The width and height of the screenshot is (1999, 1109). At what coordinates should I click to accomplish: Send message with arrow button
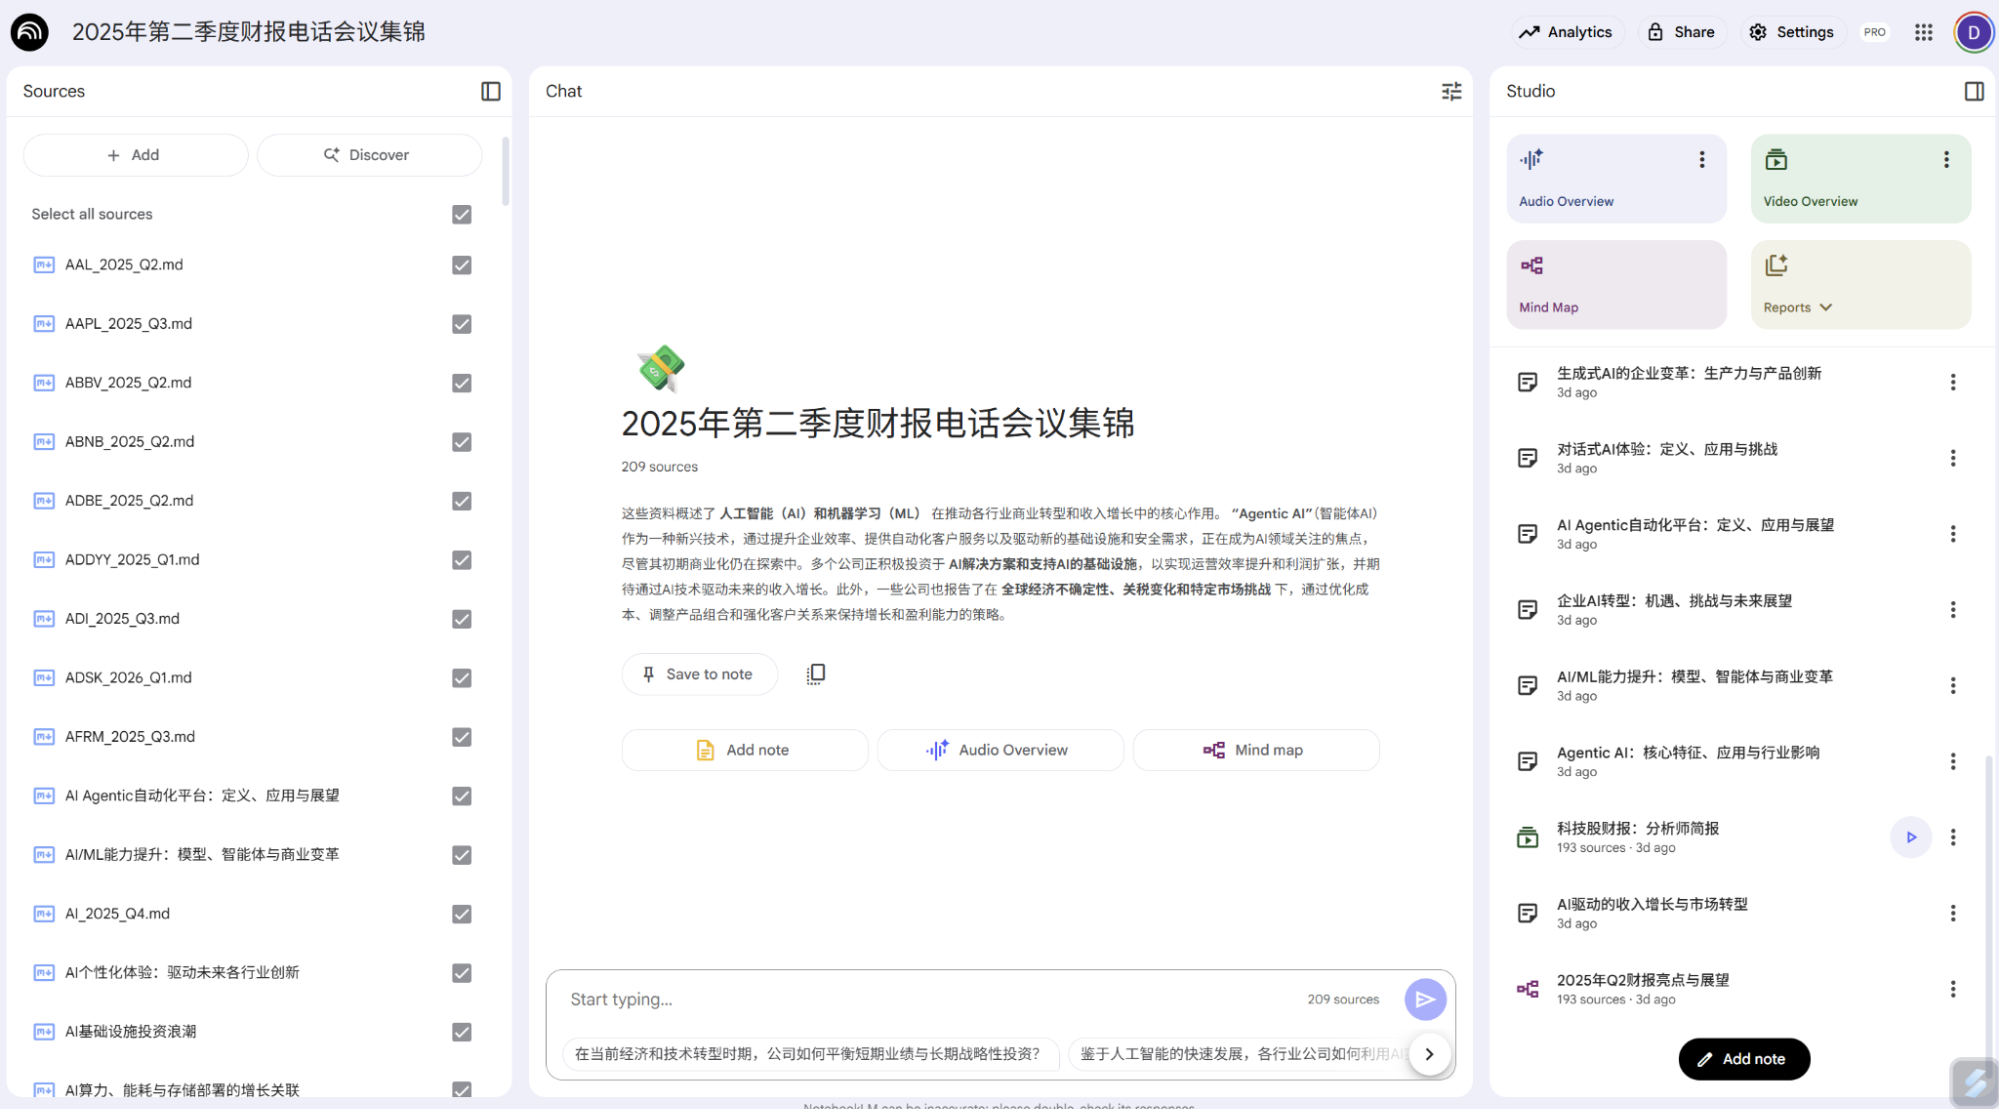pyautogui.click(x=1424, y=999)
